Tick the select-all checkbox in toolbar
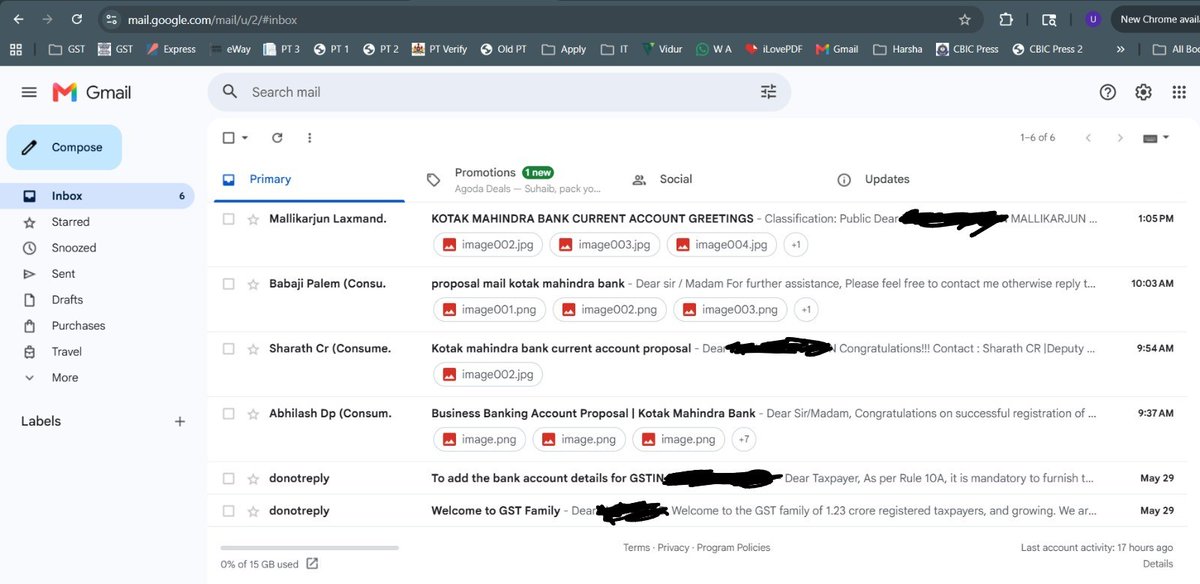 tap(229, 138)
